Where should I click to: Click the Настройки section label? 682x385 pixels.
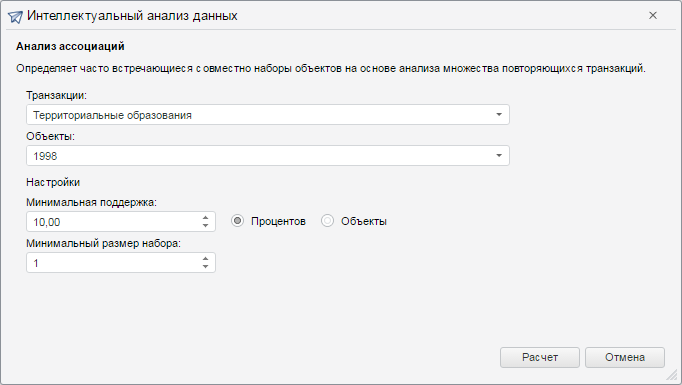tap(53, 182)
